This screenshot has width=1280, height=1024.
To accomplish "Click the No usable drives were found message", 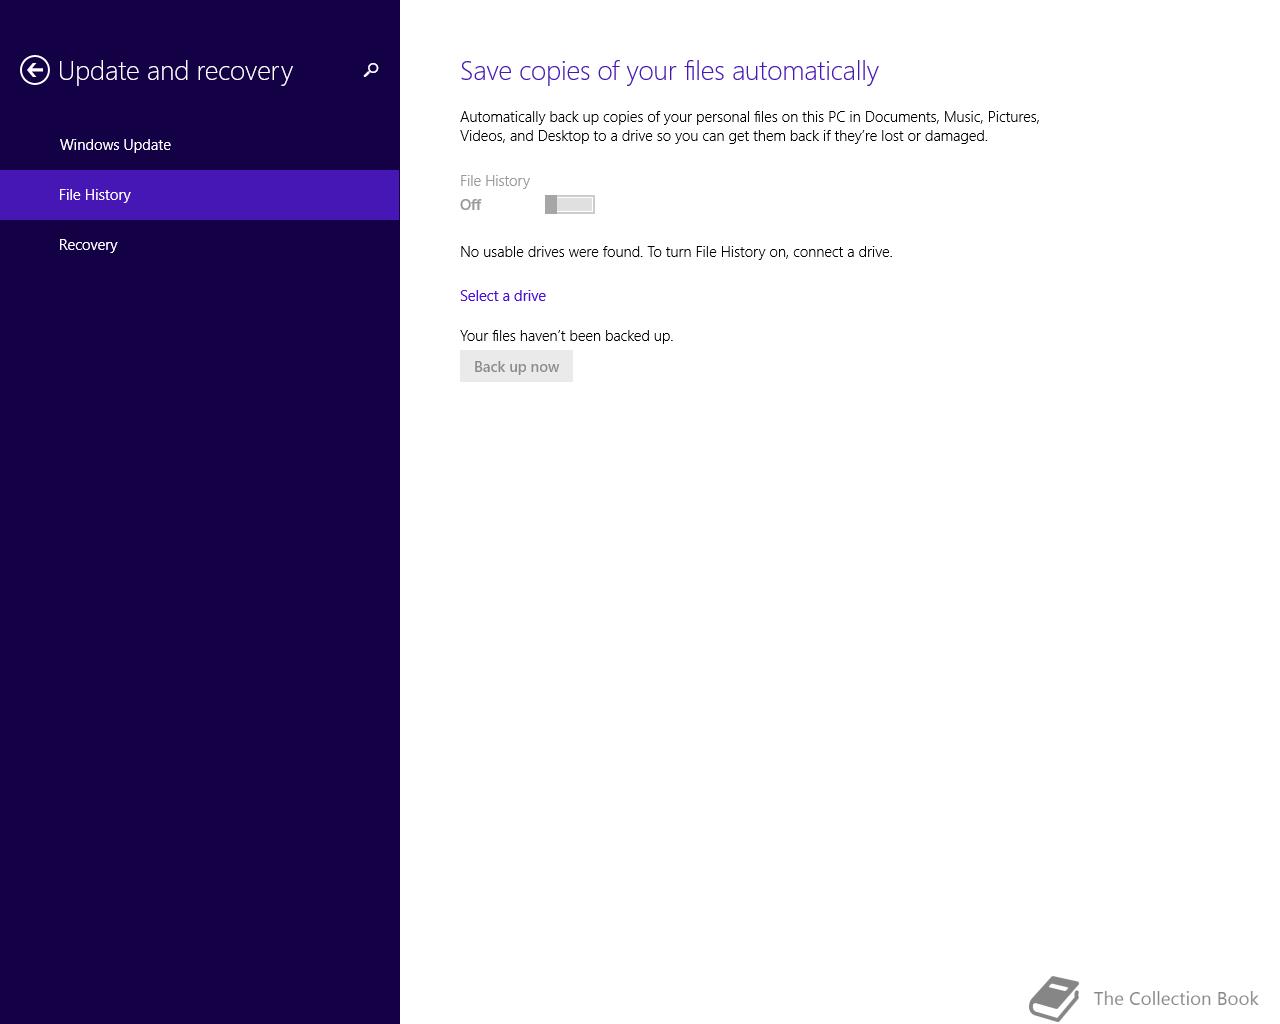I will pos(676,252).
